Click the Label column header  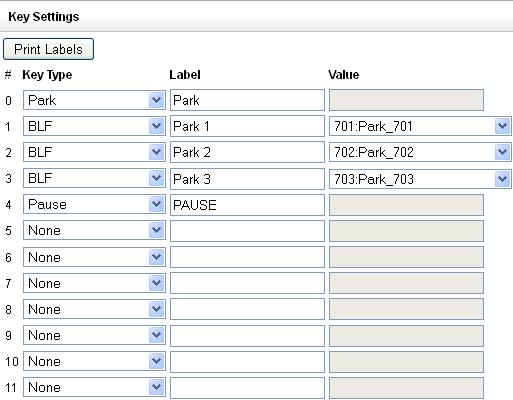185,75
